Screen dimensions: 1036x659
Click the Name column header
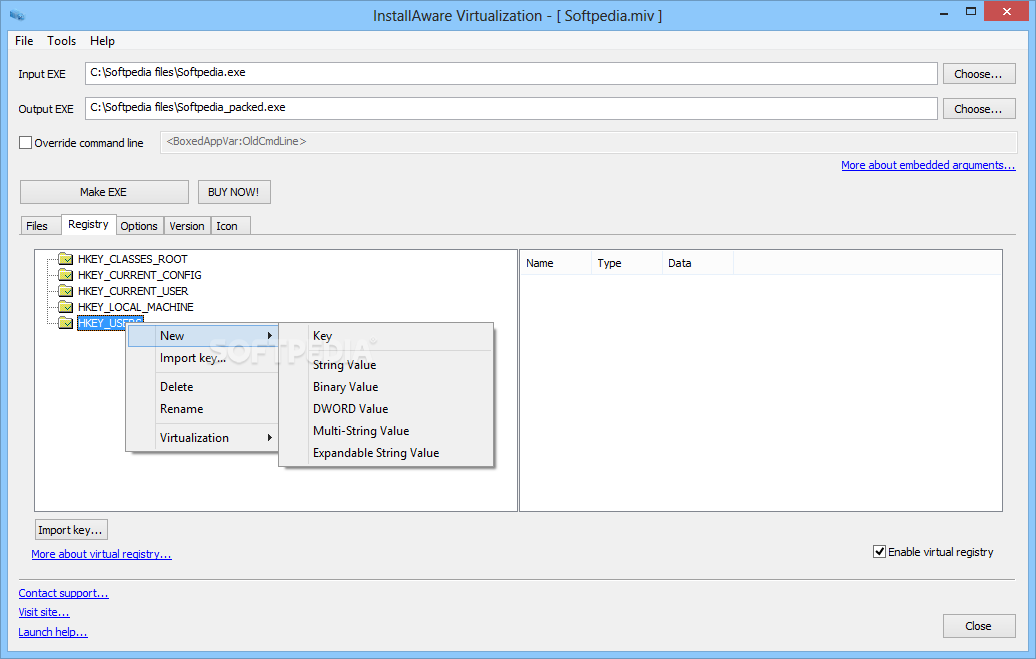[556, 262]
